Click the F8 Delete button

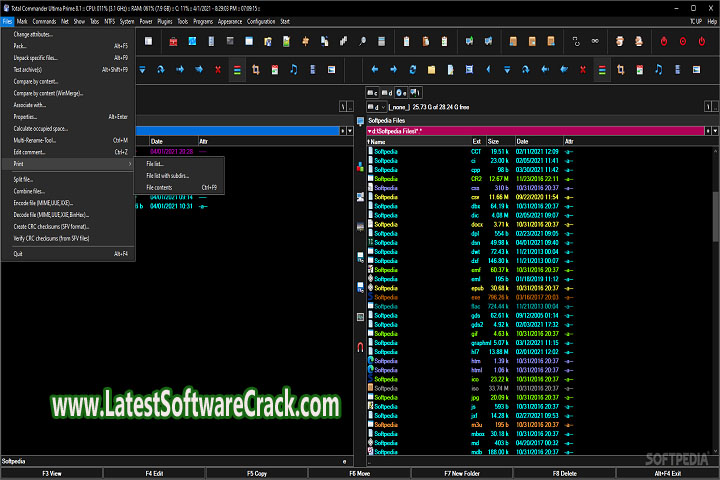(x=564, y=474)
